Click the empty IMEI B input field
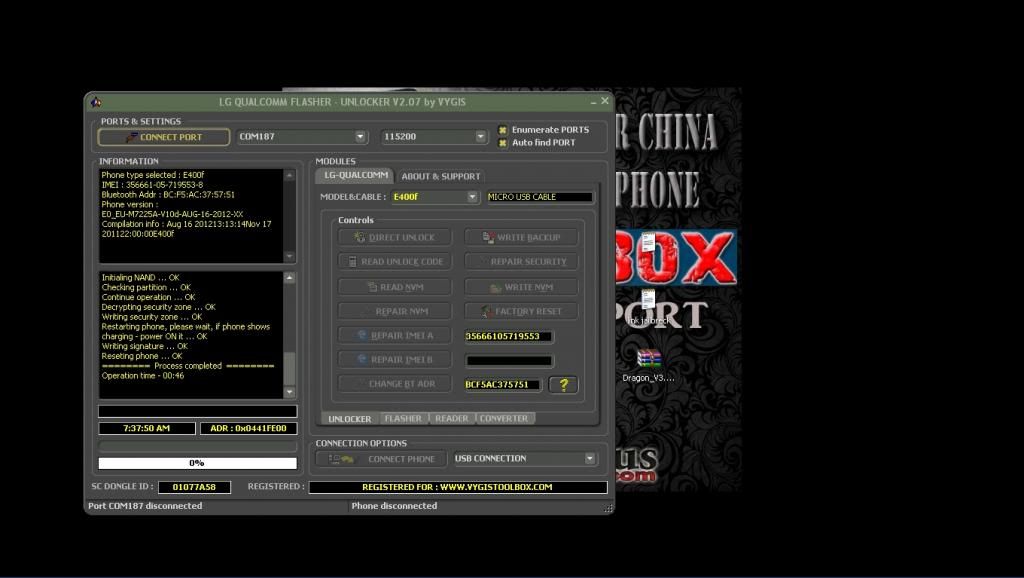 509,361
